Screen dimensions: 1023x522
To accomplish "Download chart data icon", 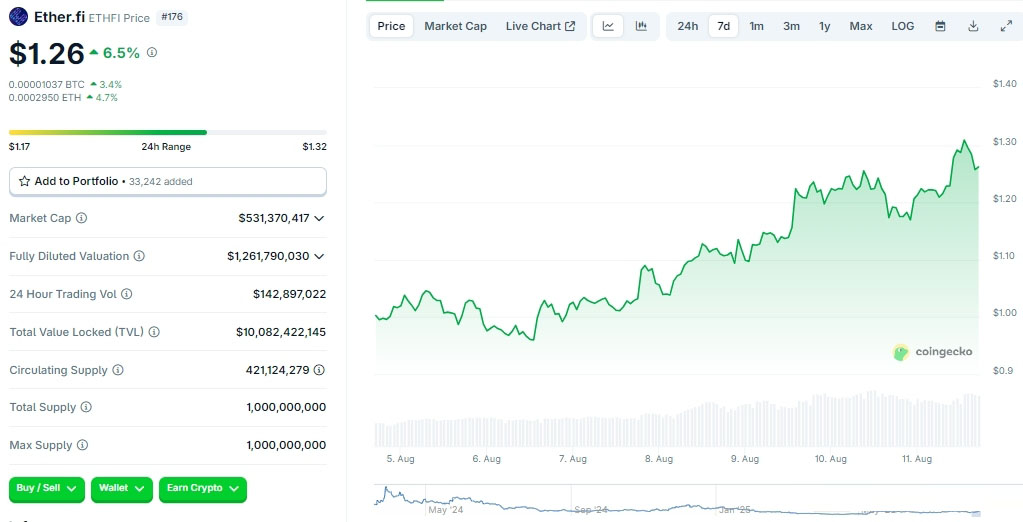I will tap(973, 26).
